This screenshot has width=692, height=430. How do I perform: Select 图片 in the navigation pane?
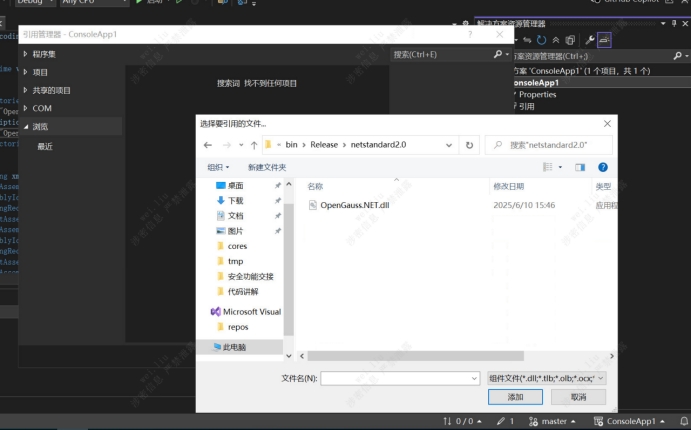click(x=236, y=231)
